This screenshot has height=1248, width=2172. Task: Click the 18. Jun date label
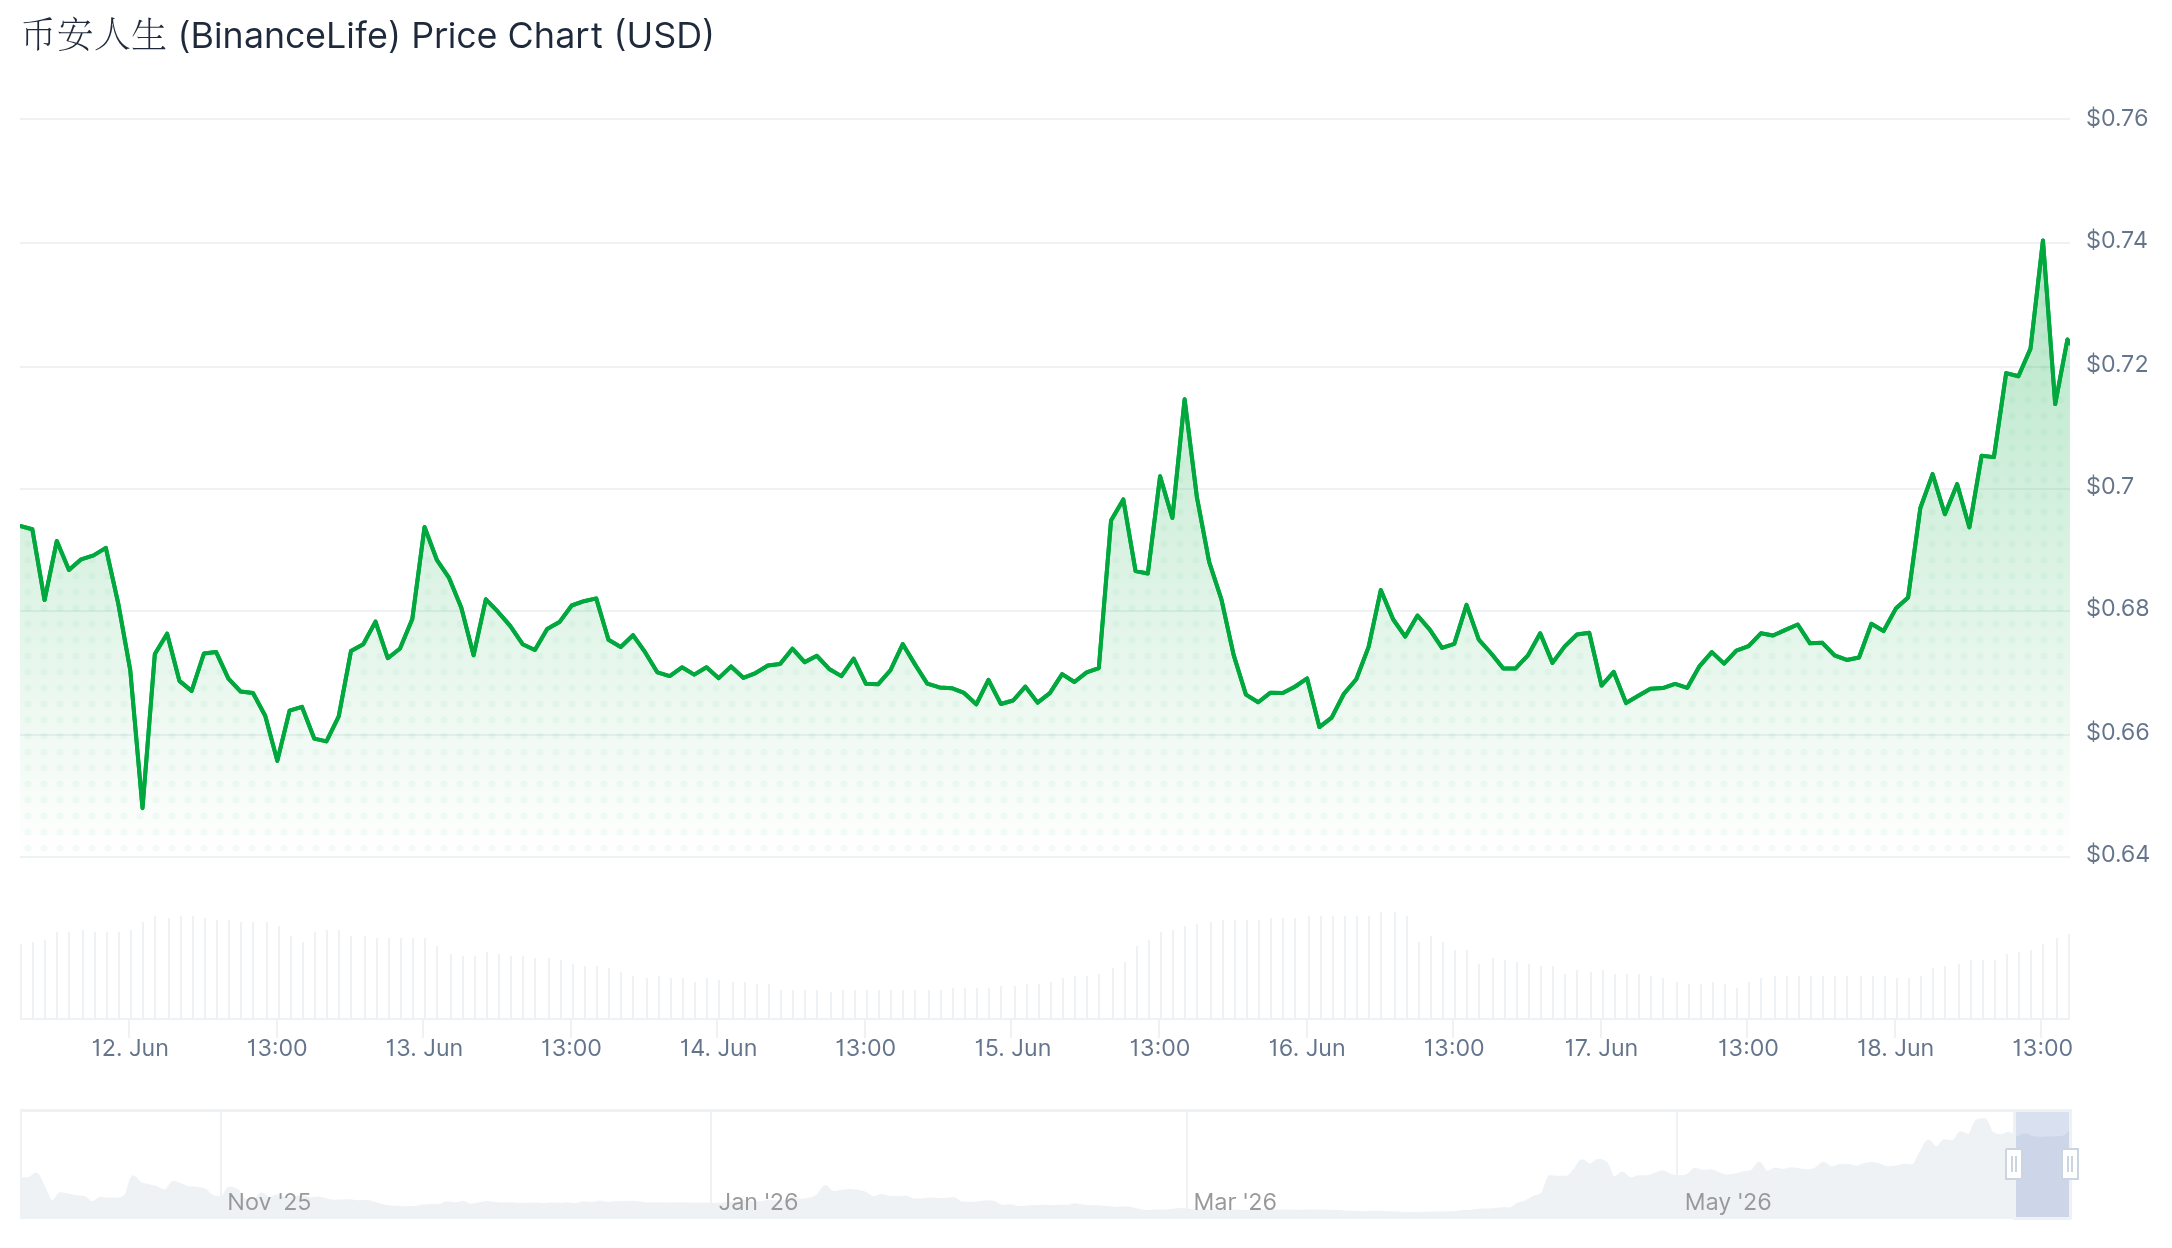1895,1048
